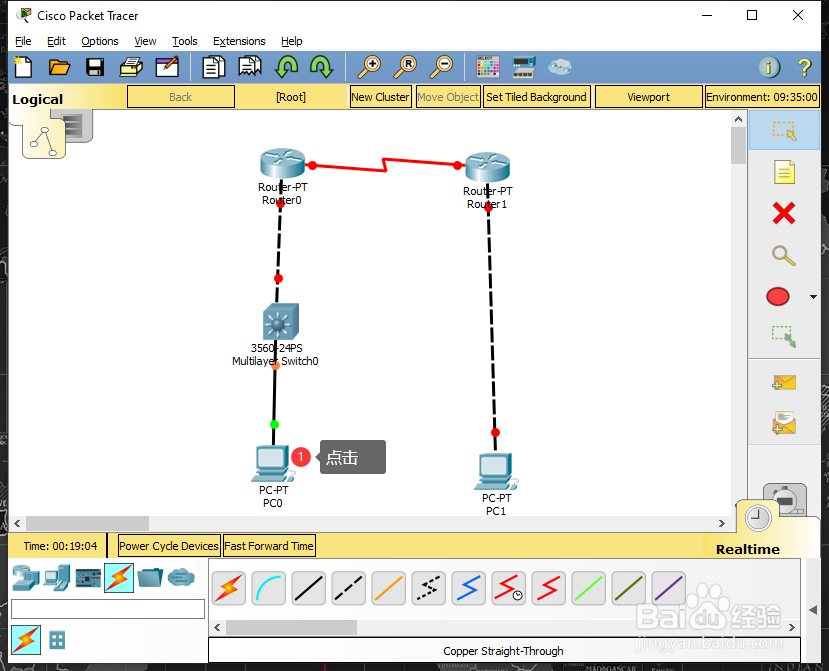Image resolution: width=829 pixels, height=671 pixels.
Task: Pick the automatic connection type
Action: click(228, 588)
